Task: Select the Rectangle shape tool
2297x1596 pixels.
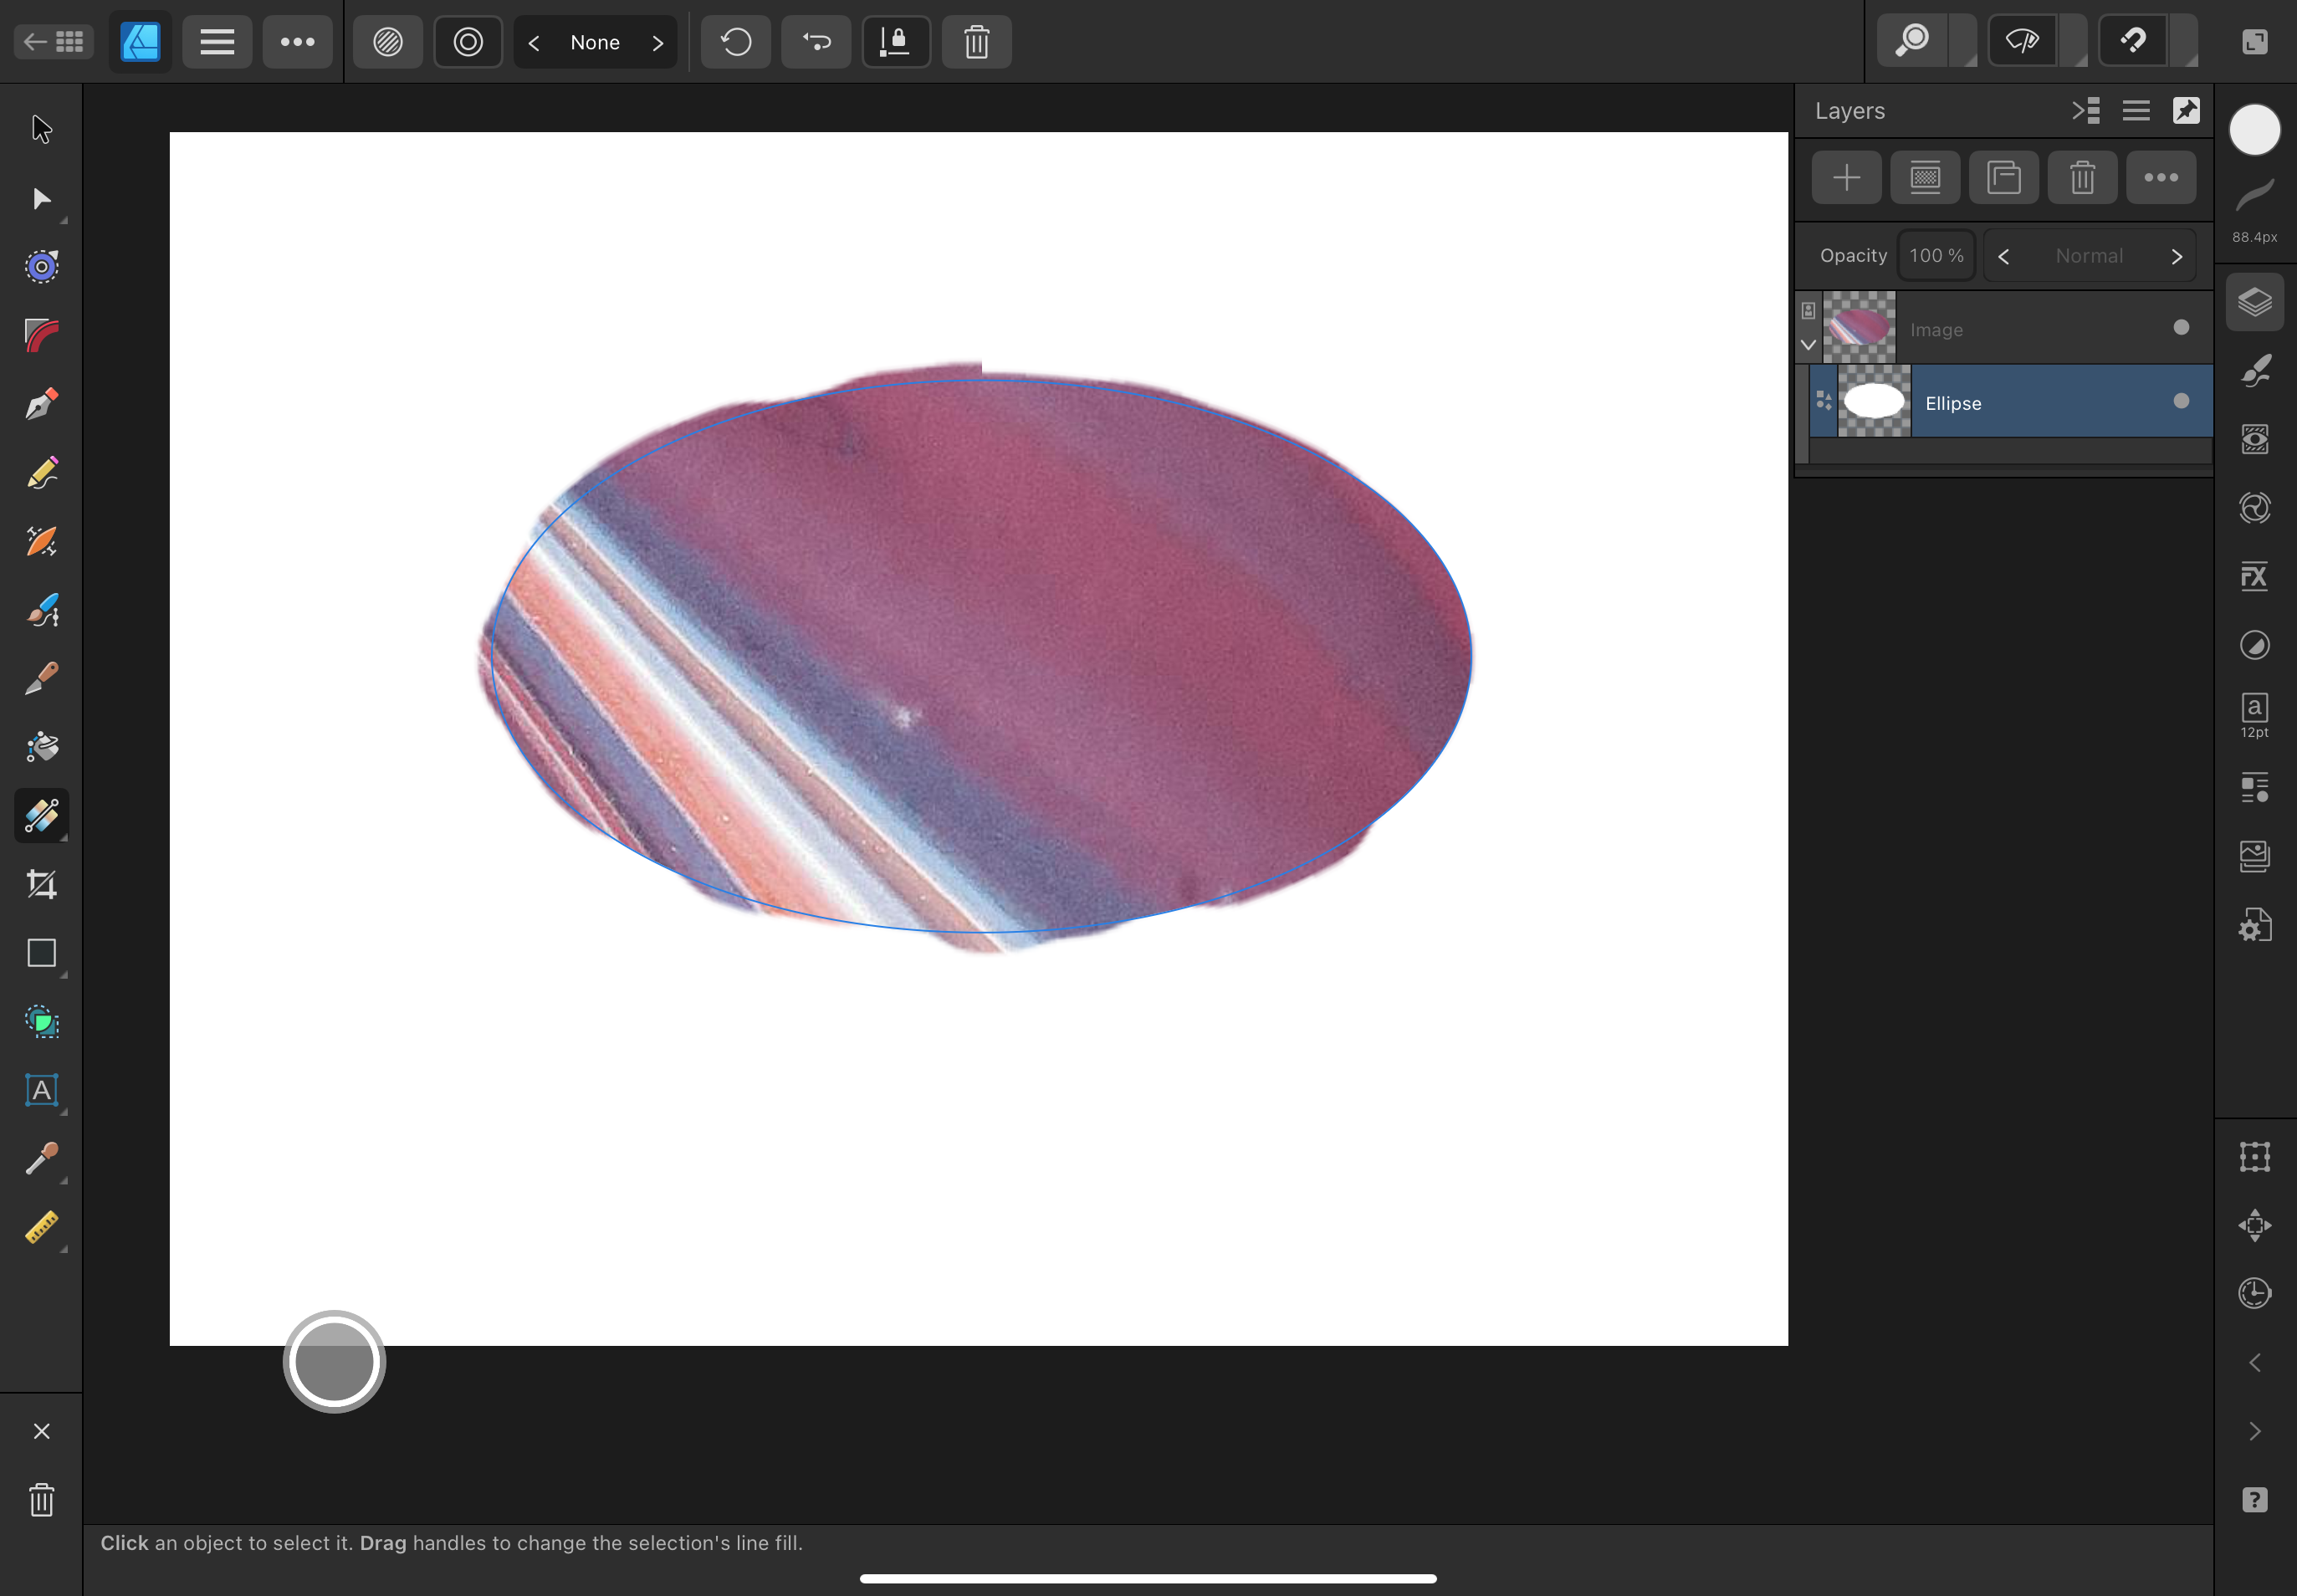Action: [x=41, y=953]
